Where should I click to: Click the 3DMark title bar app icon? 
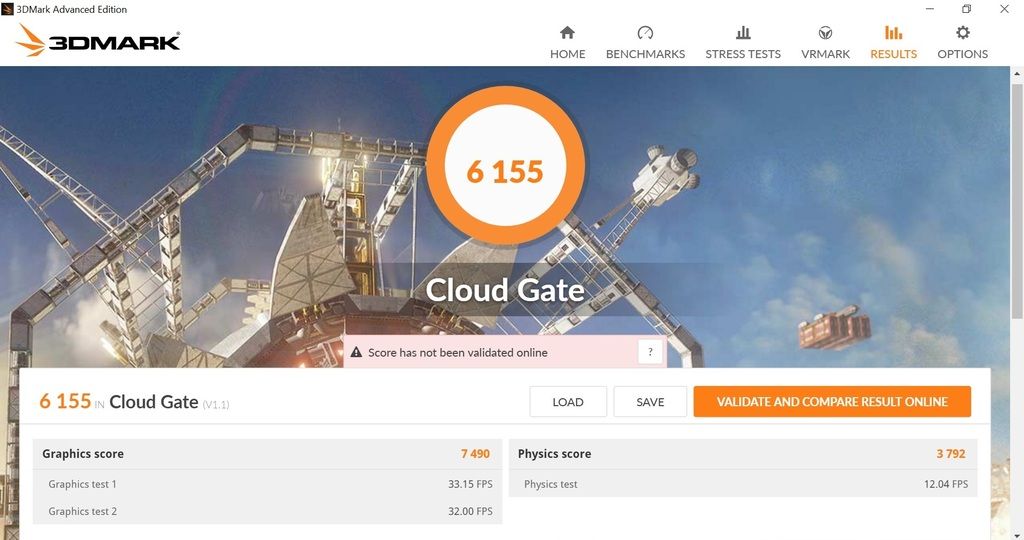7,9
